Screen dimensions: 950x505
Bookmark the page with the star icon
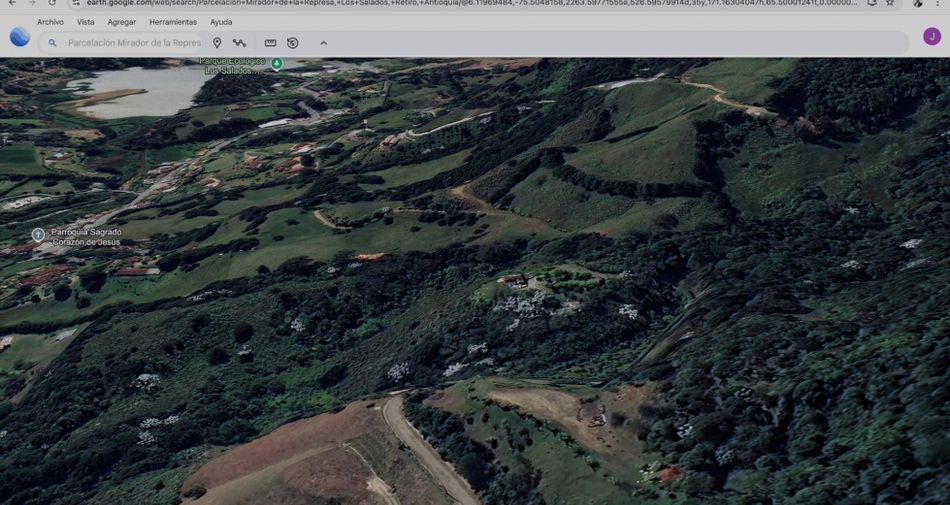tap(890, 3)
